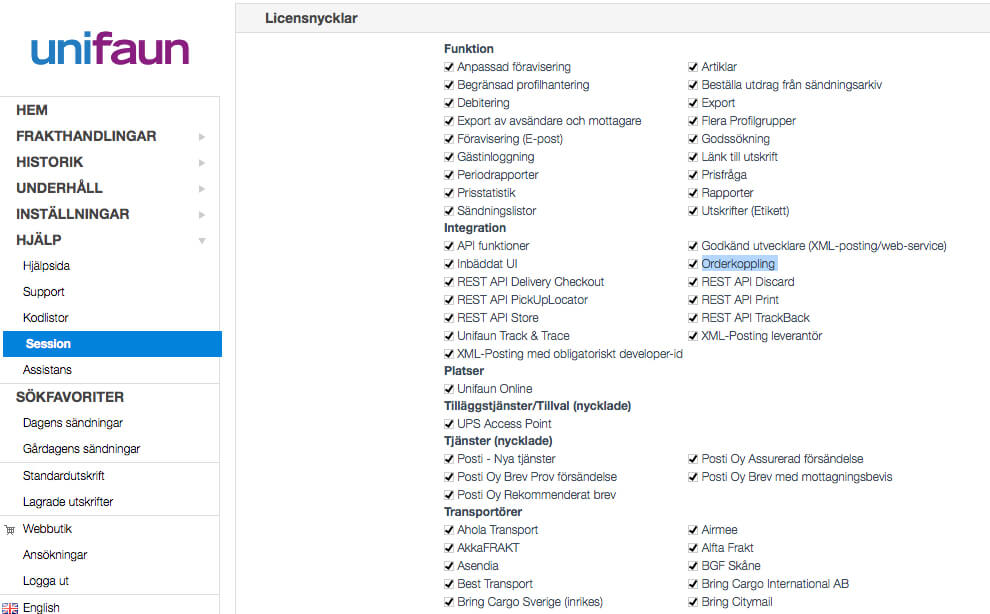
Task: Toggle the Rapporter checkbox
Action: 693,193
